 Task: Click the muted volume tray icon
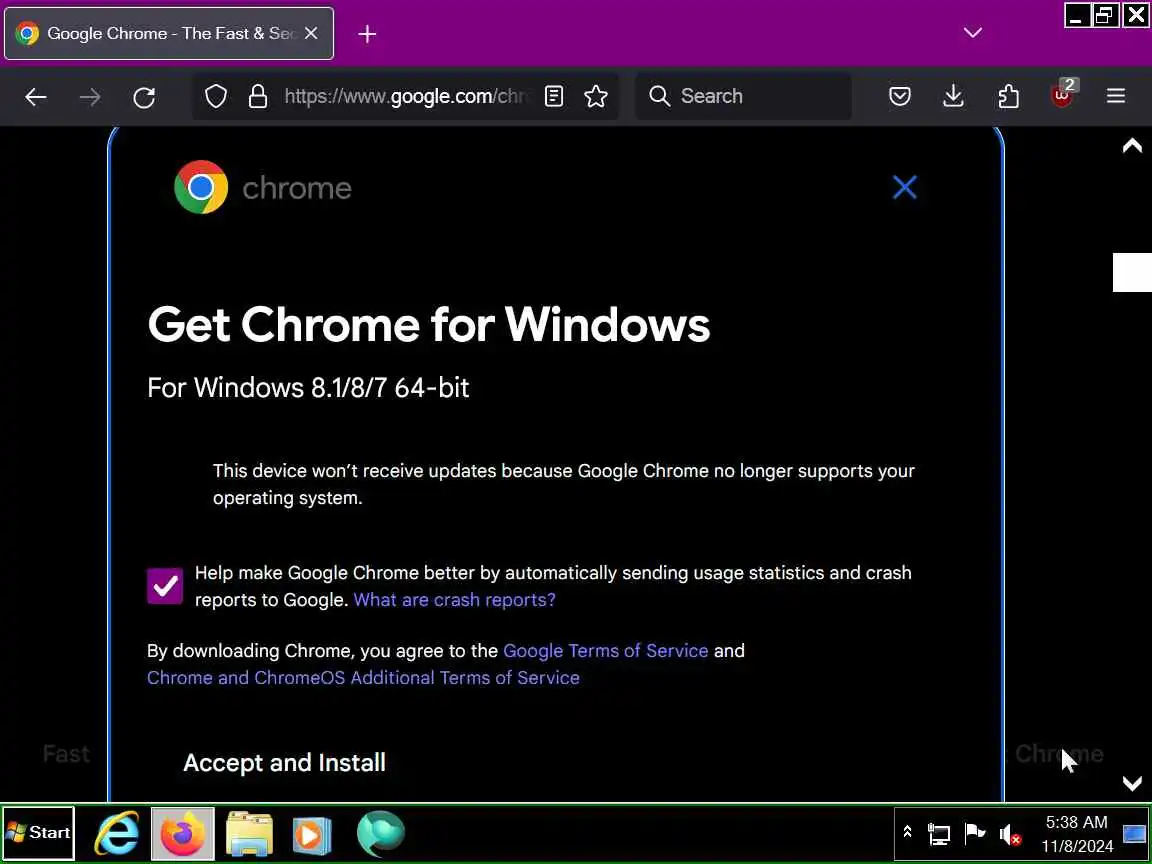coord(1010,835)
